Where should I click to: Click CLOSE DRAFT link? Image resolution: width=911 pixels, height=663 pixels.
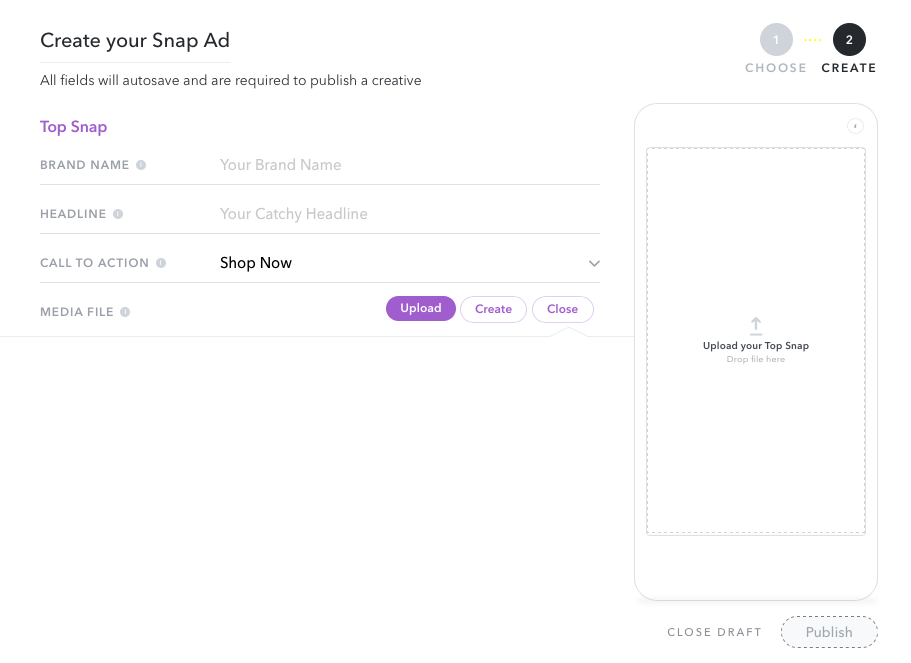click(x=714, y=632)
